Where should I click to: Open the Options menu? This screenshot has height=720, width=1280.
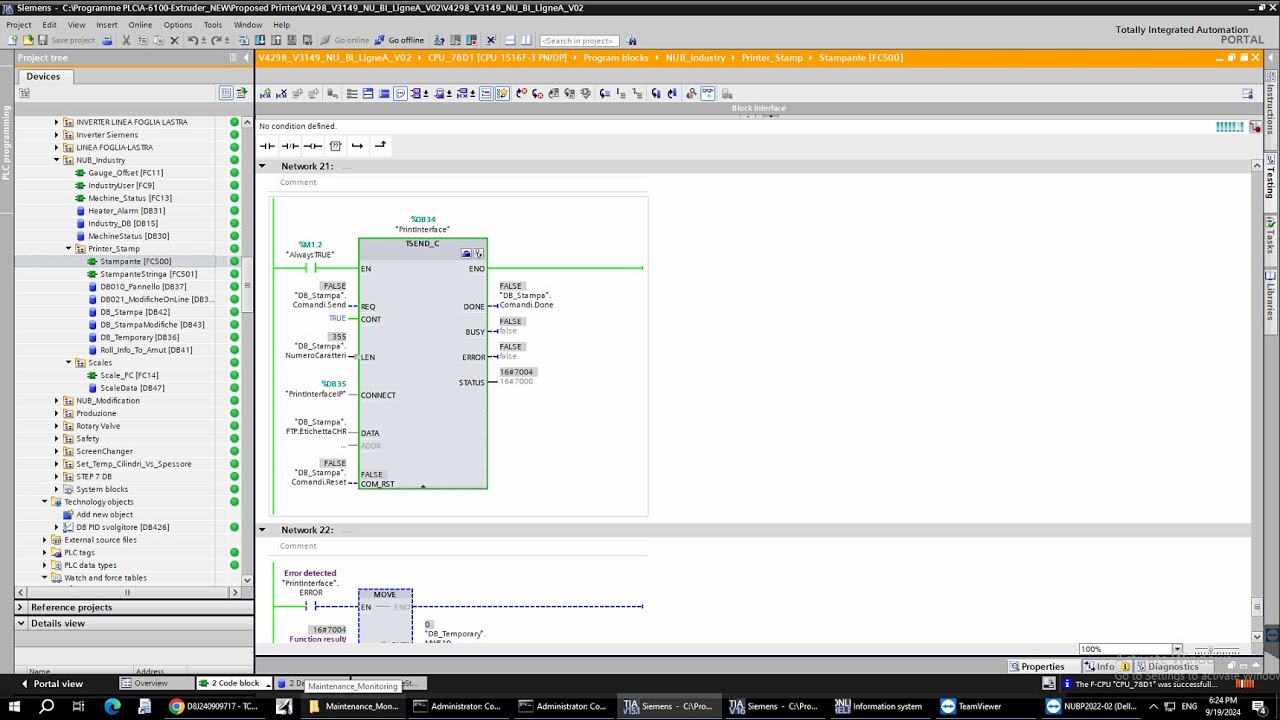(x=178, y=25)
